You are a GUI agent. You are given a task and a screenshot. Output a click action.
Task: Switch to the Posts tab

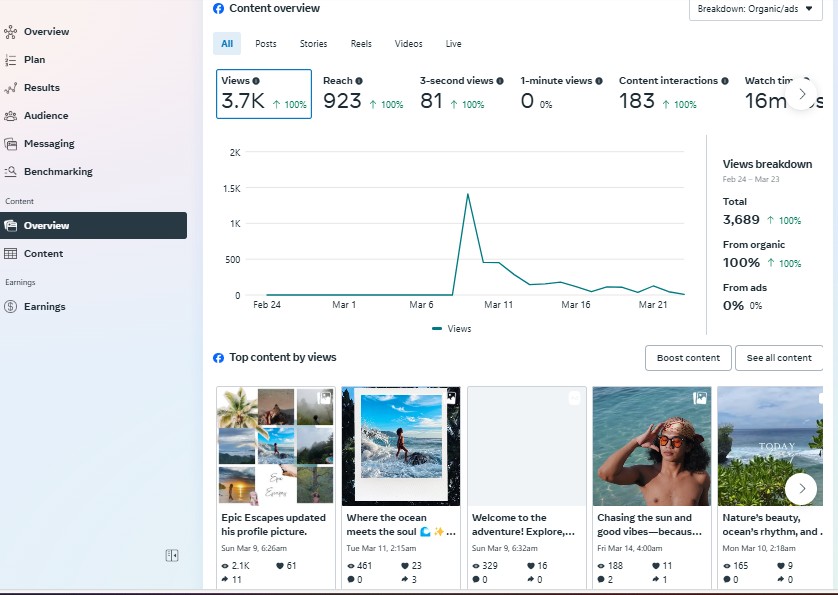click(x=266, y=44)
